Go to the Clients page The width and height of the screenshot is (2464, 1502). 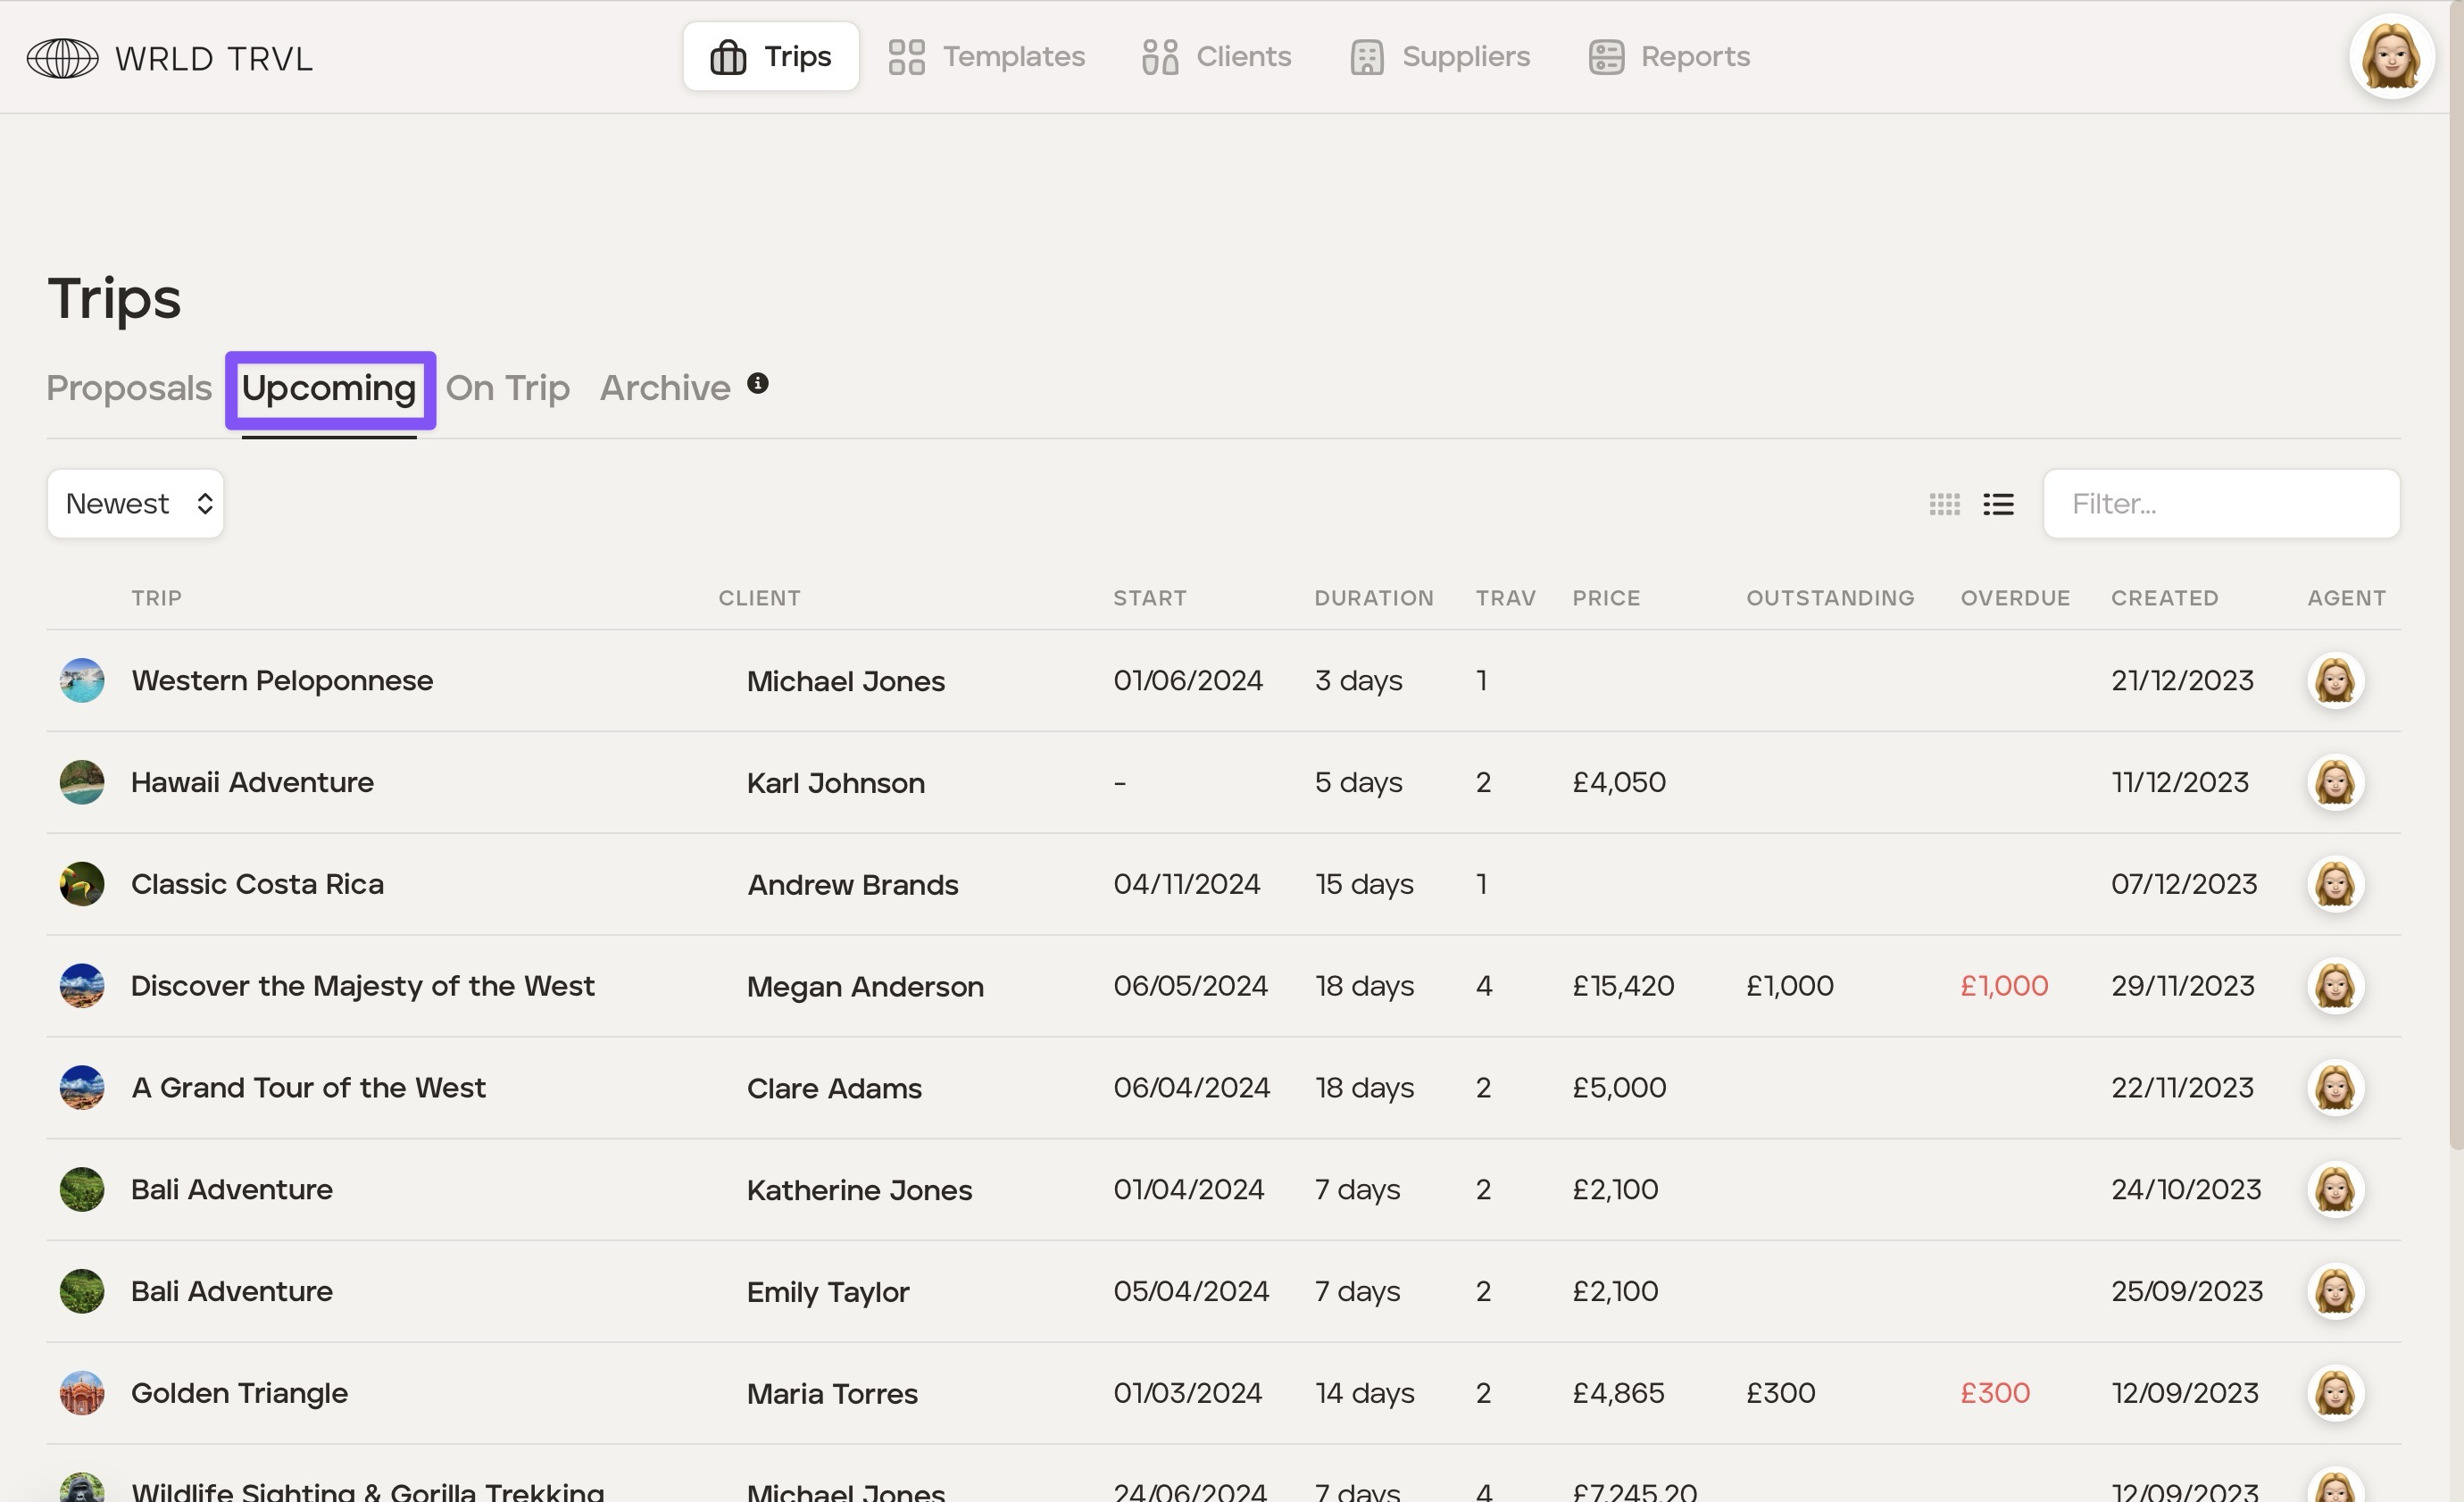(x=1216, y=57)
